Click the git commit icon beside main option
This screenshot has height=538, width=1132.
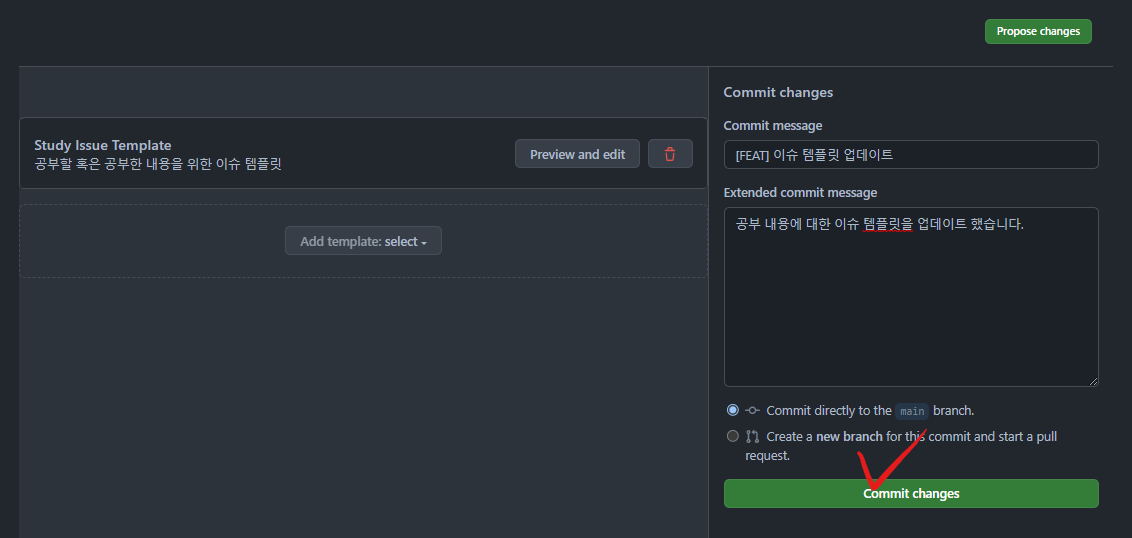(752, 410)
